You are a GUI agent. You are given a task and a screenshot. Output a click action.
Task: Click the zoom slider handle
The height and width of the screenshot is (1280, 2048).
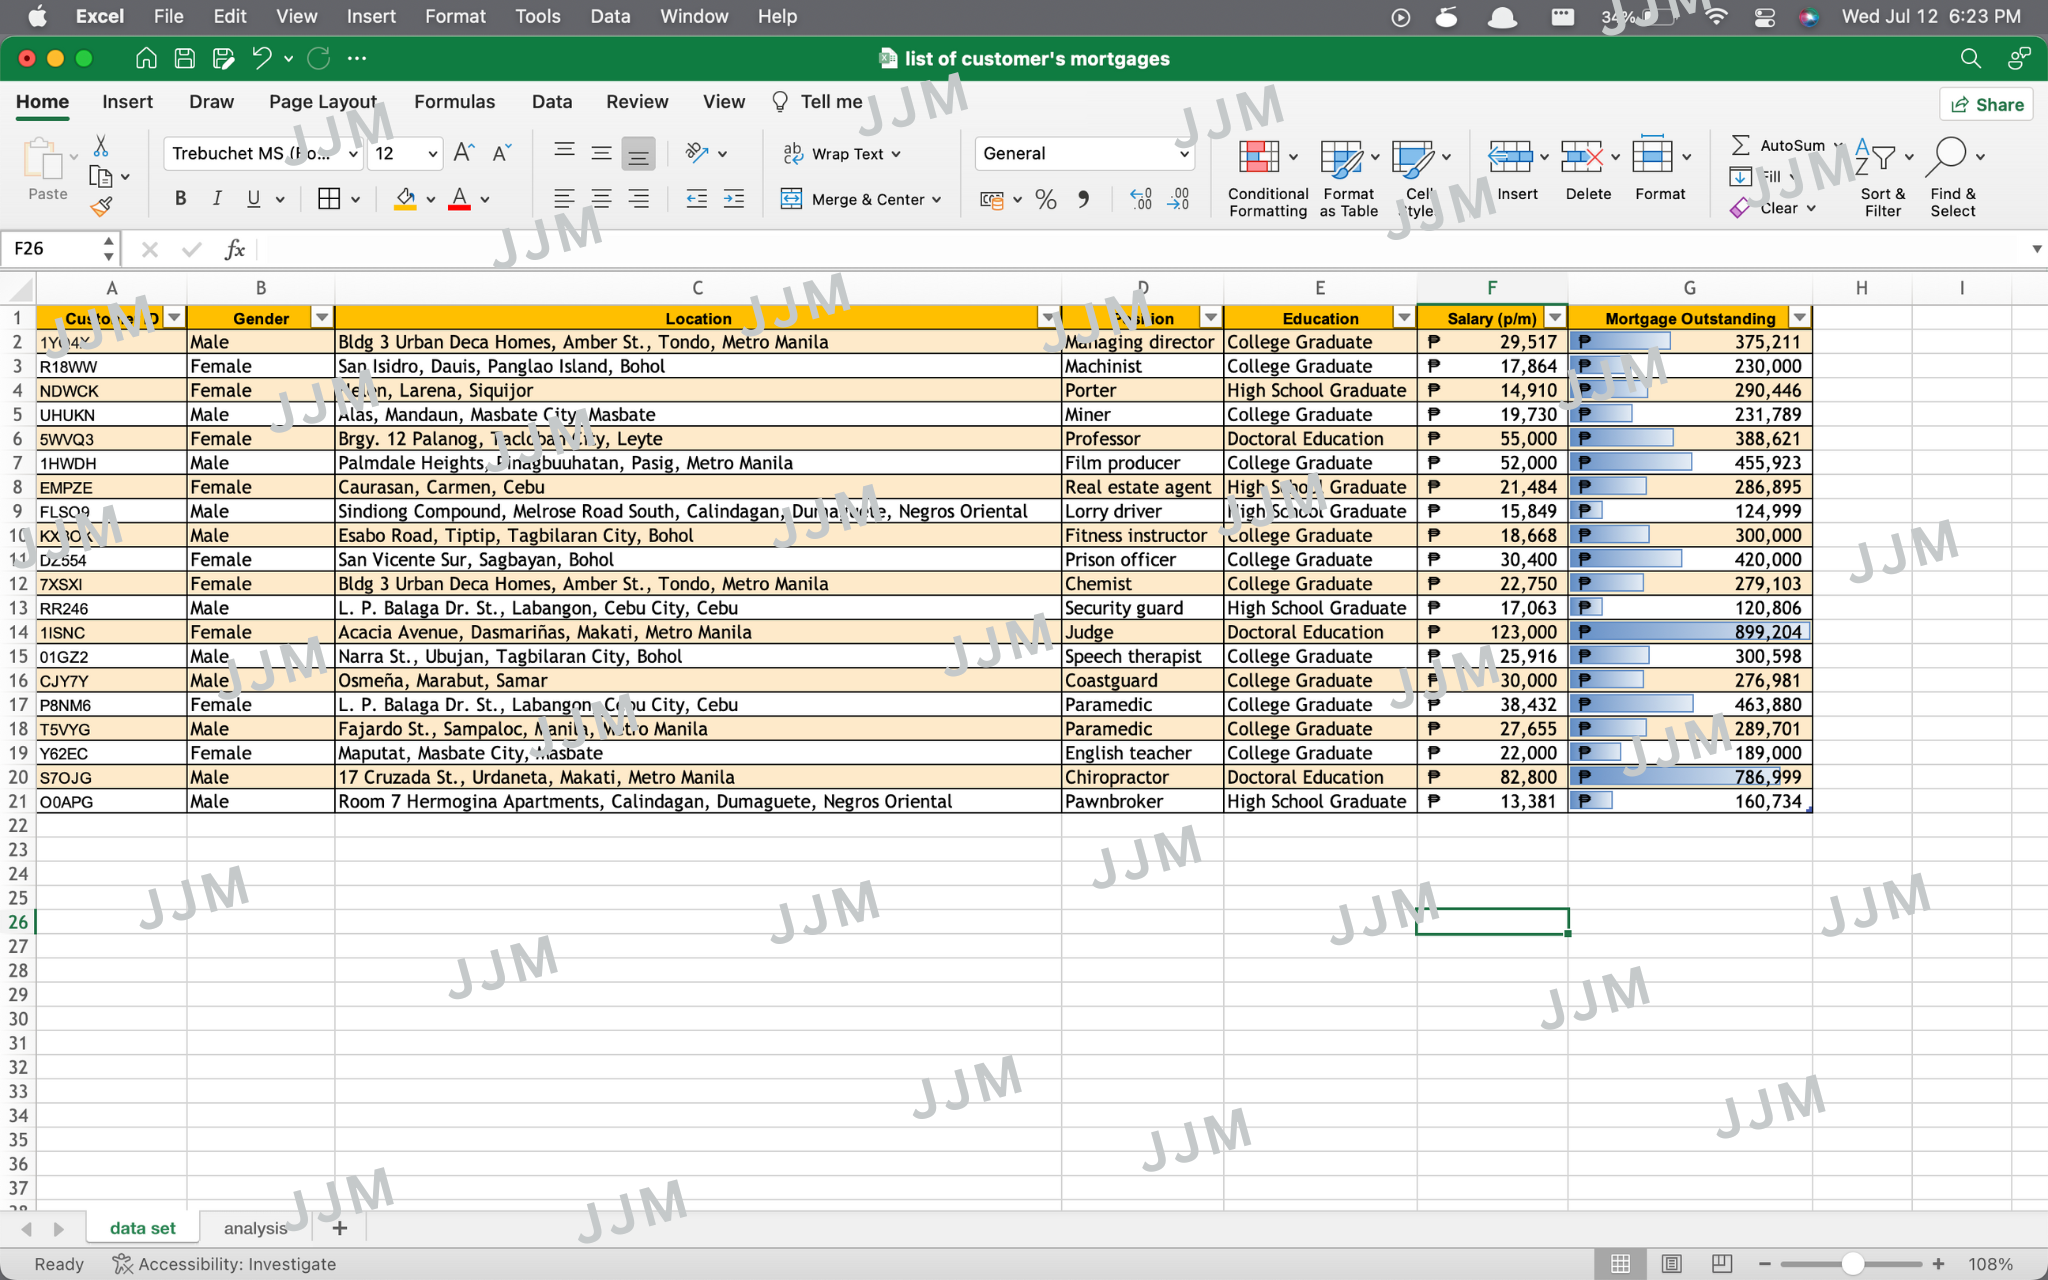(x=1852, y=1264)
